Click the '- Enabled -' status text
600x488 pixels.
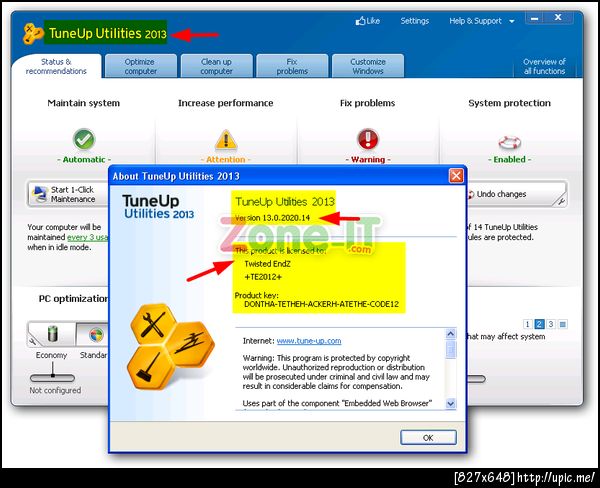[509, 159]
